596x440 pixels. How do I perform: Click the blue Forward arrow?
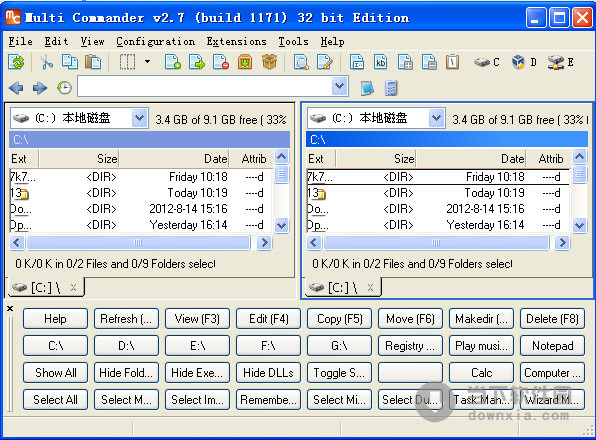pyautogui.click(x=40, y=88)
